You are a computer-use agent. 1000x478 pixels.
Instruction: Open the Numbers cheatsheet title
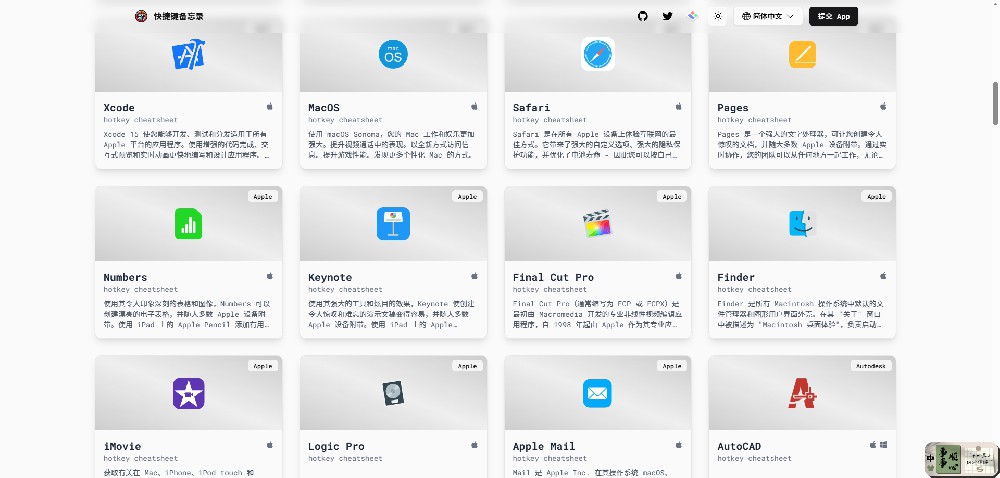[125, 277]
